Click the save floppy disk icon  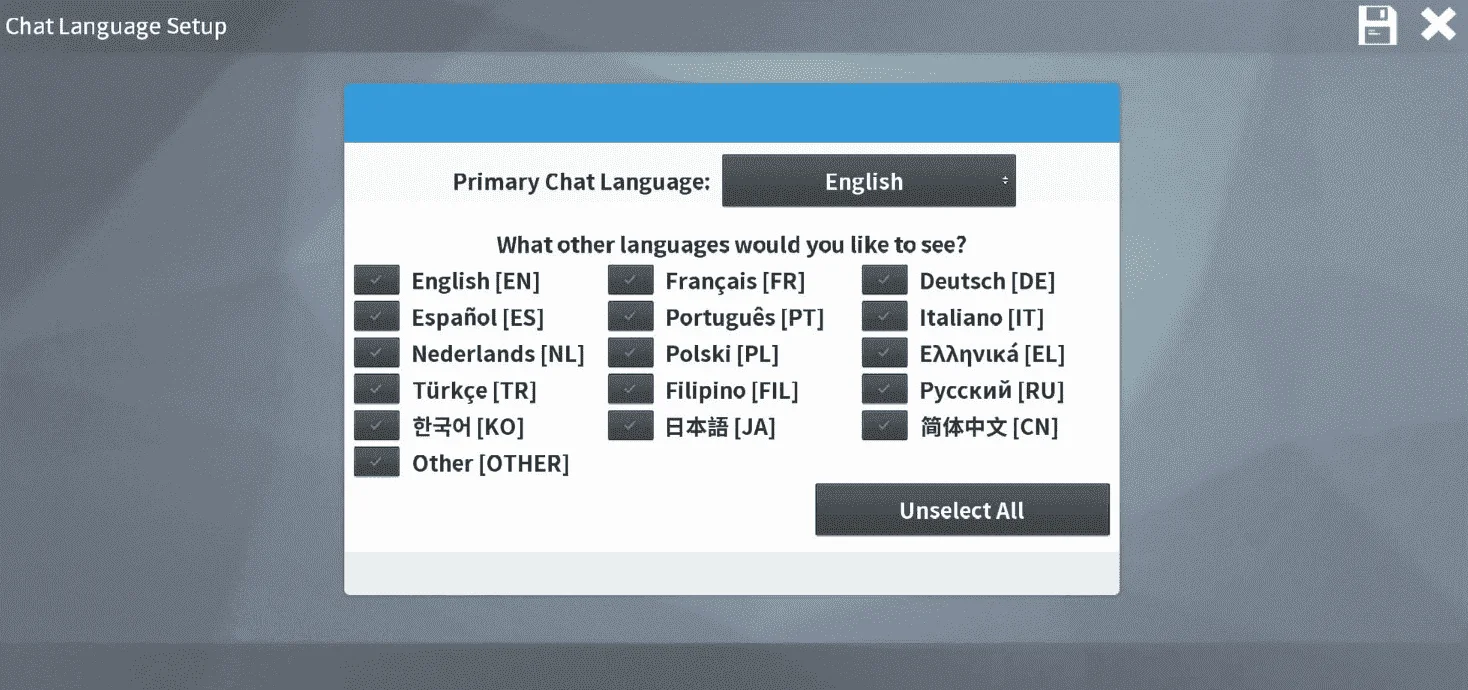coord(1377,25)
